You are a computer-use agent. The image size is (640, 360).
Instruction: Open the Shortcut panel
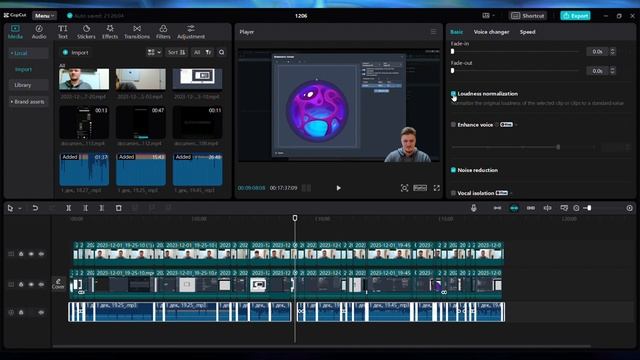coord(528,16)
